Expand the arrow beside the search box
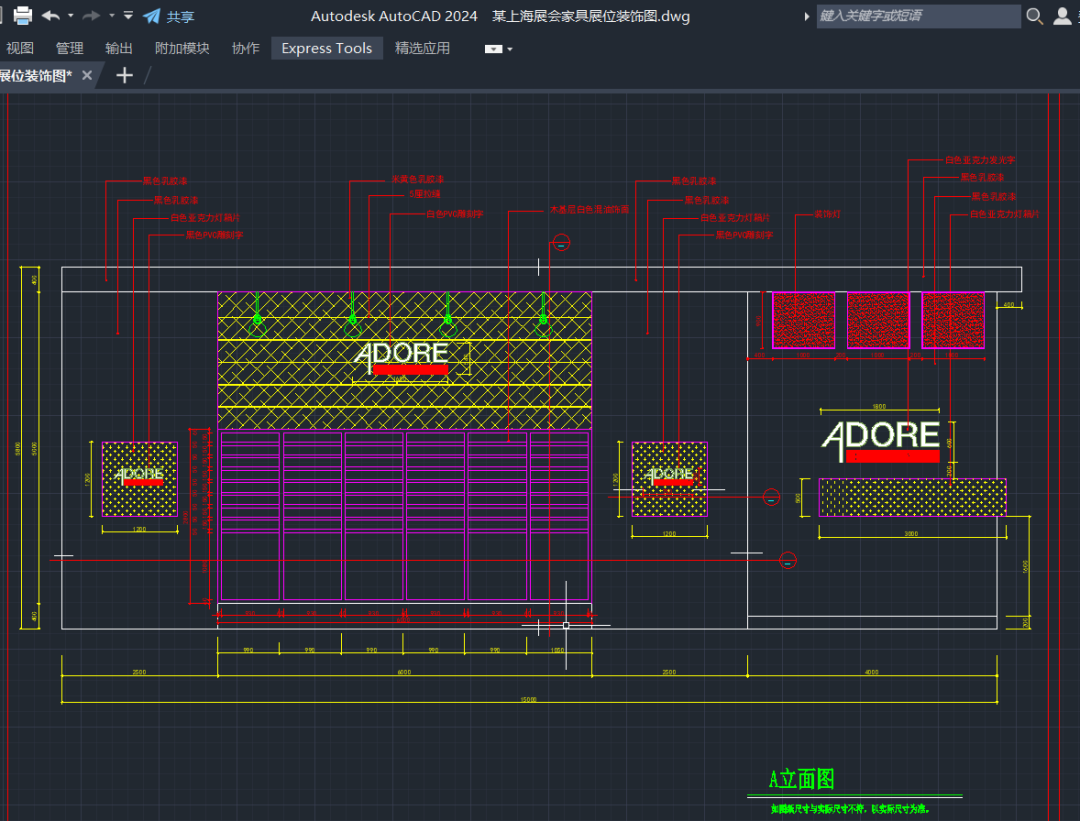 807,16
